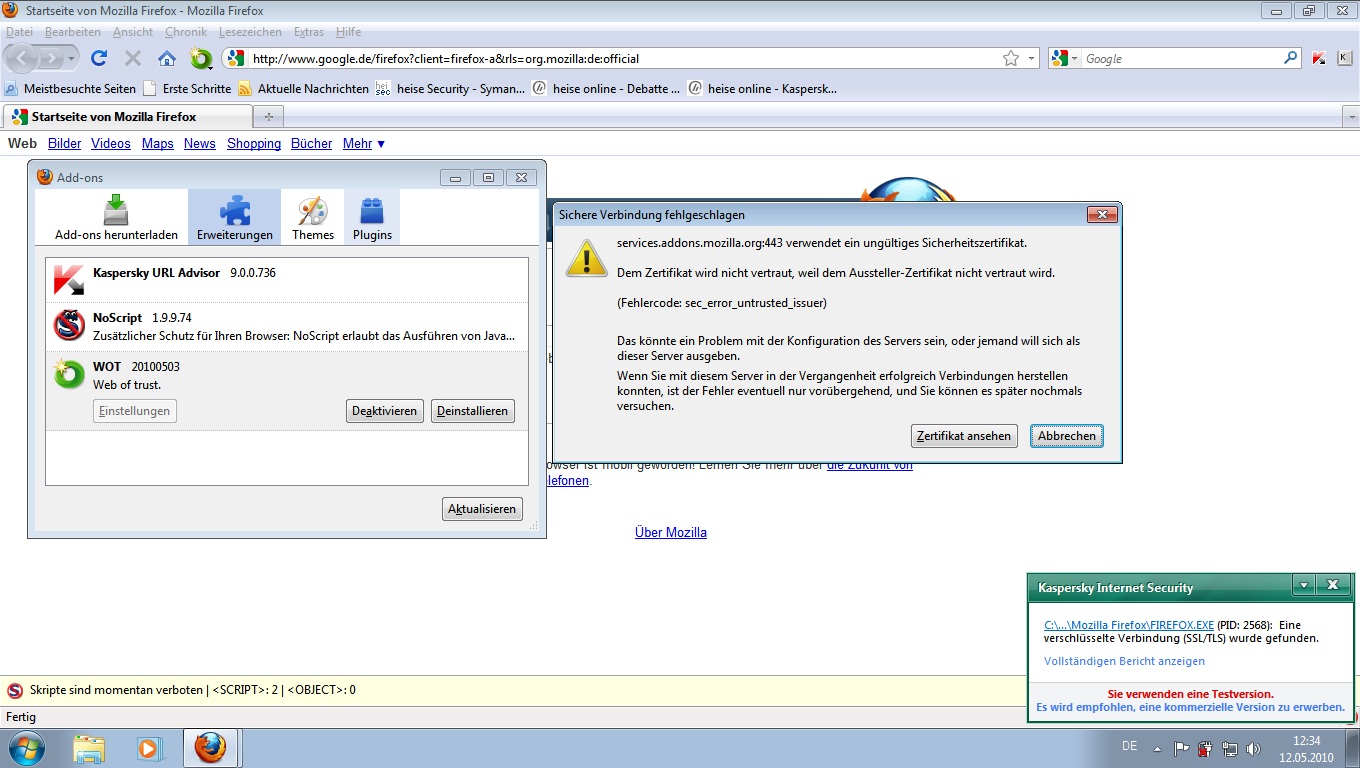
Task: Open the Ansicht menu
Action: tap(133, 32)
